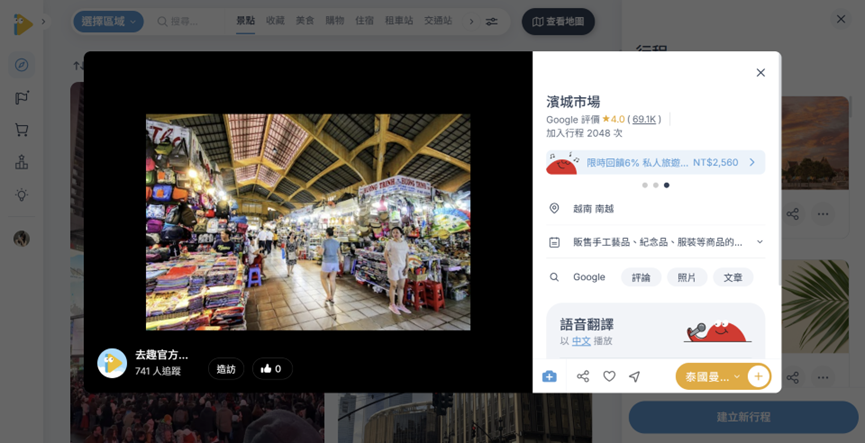Open the more options on the second trip card
This screenshot has height=443, width=865.
[x=823, y=377]
